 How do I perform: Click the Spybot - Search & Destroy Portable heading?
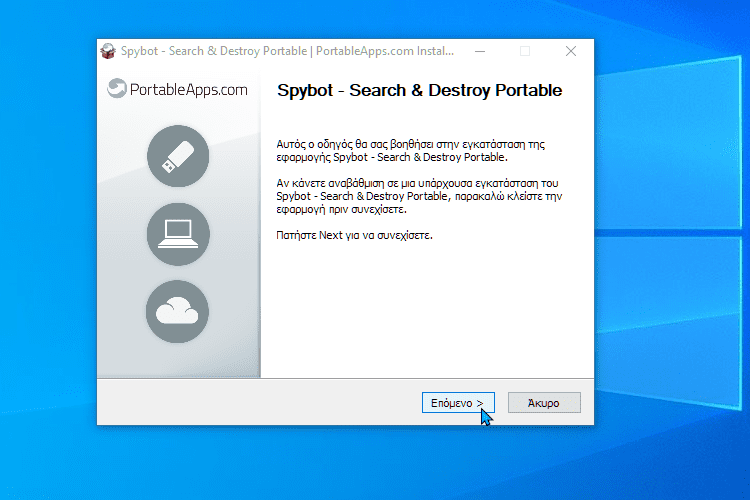click(419, 90)
